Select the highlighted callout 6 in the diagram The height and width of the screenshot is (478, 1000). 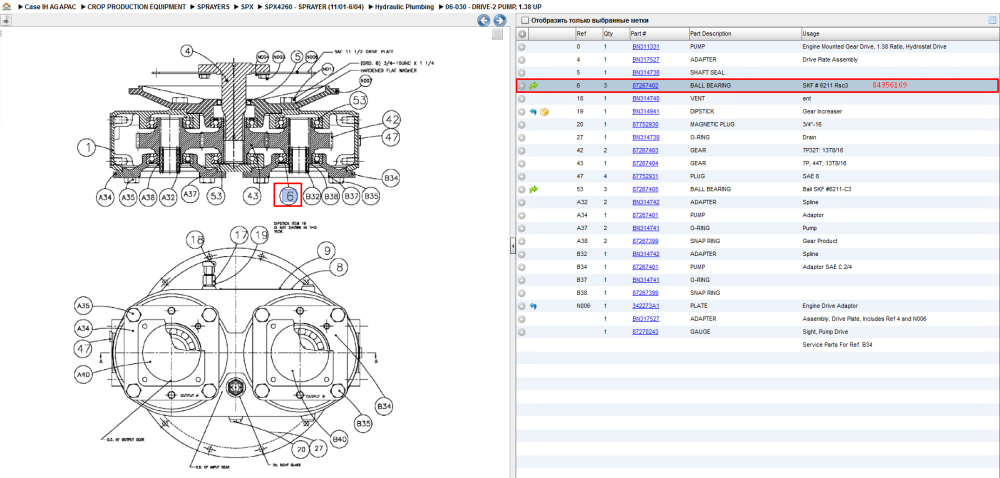[x=290, y=196]
